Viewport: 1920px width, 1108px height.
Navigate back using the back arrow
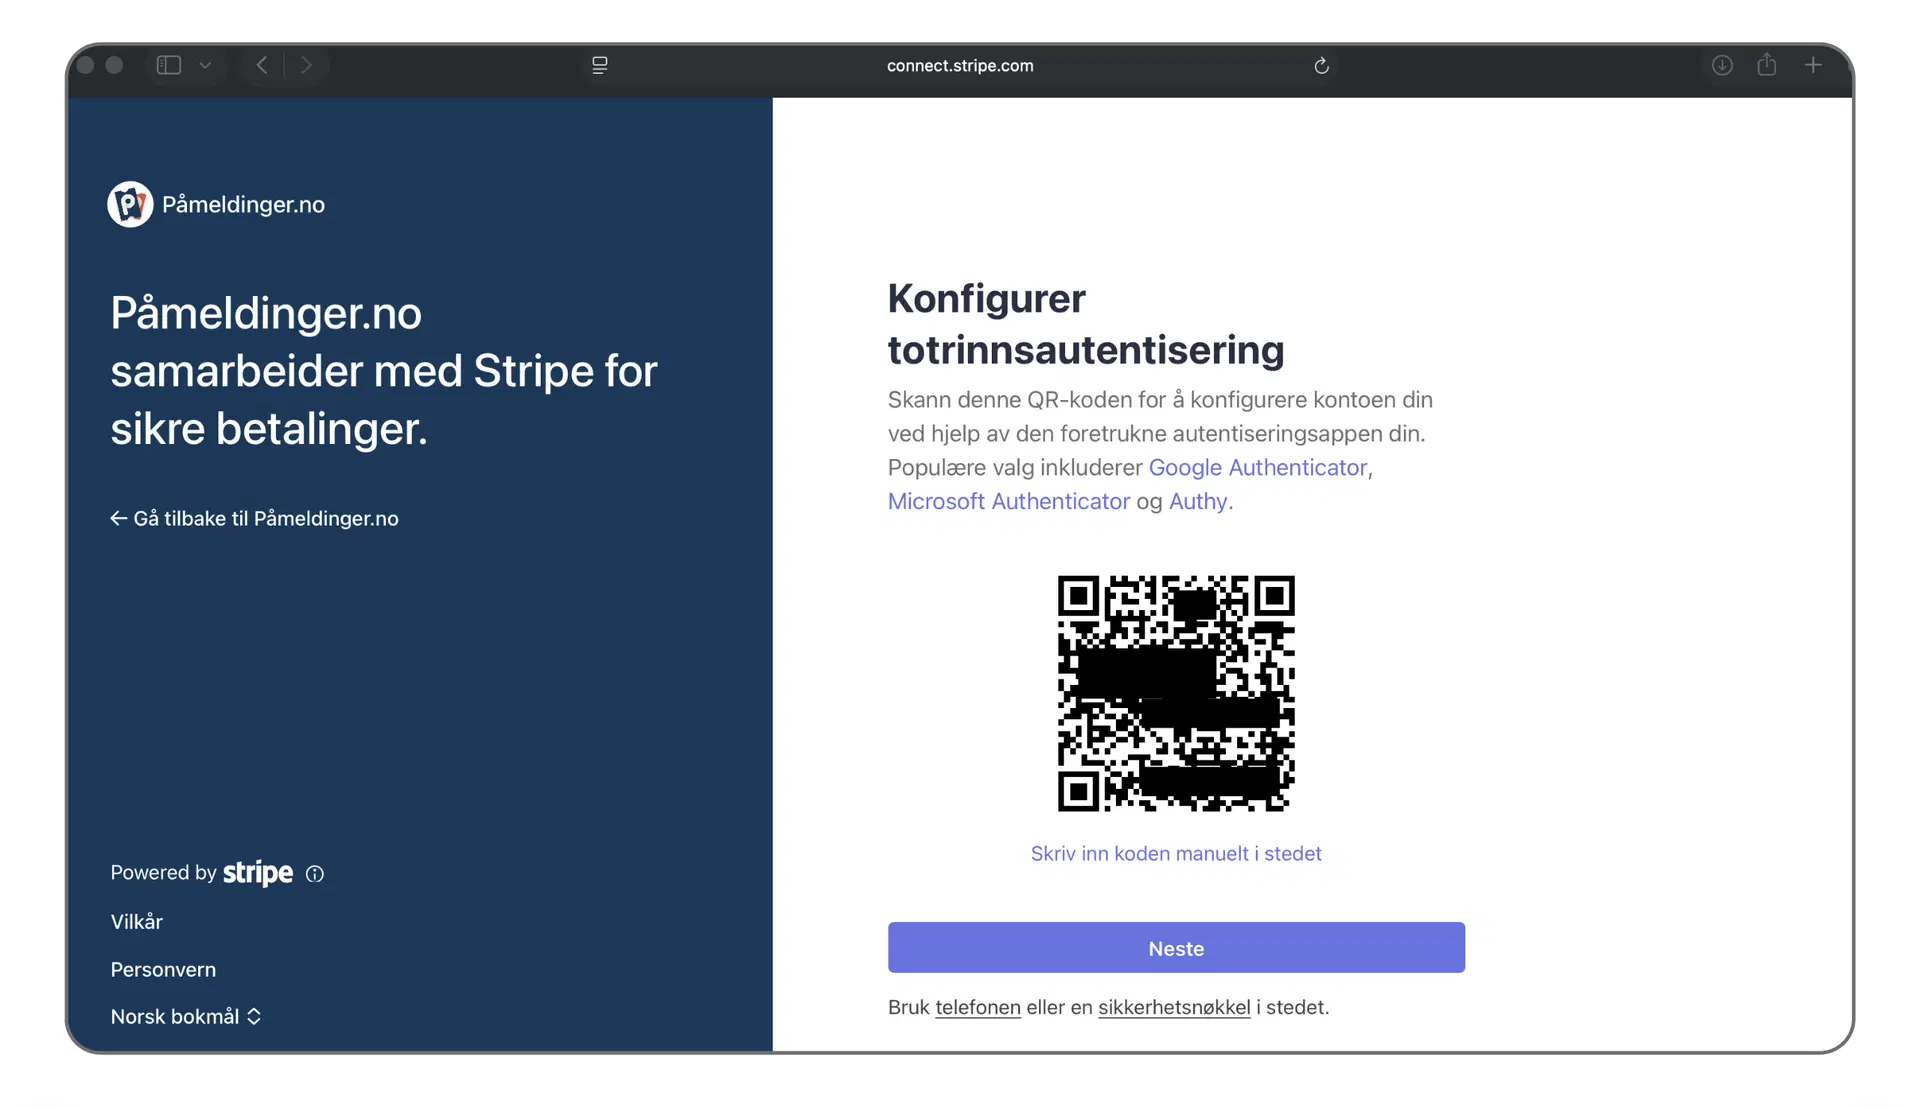(x=261, y=65)
